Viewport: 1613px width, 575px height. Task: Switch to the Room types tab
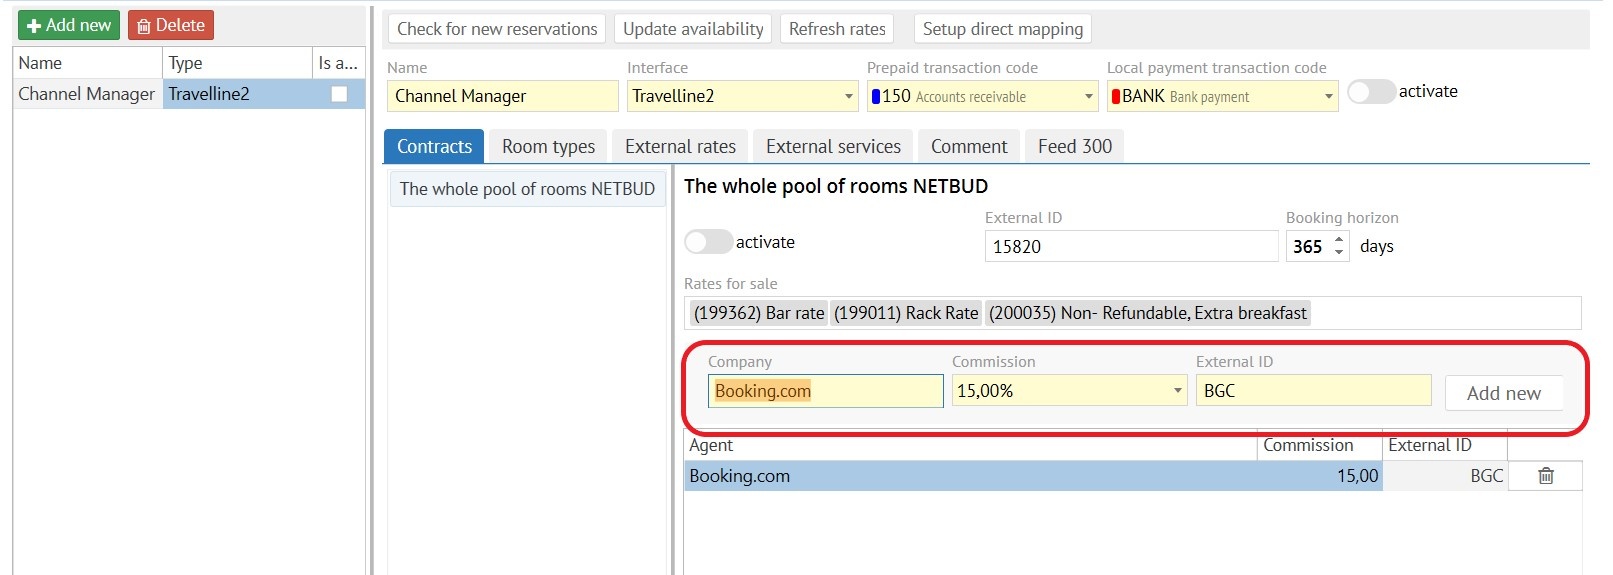[x=548, y=146]
